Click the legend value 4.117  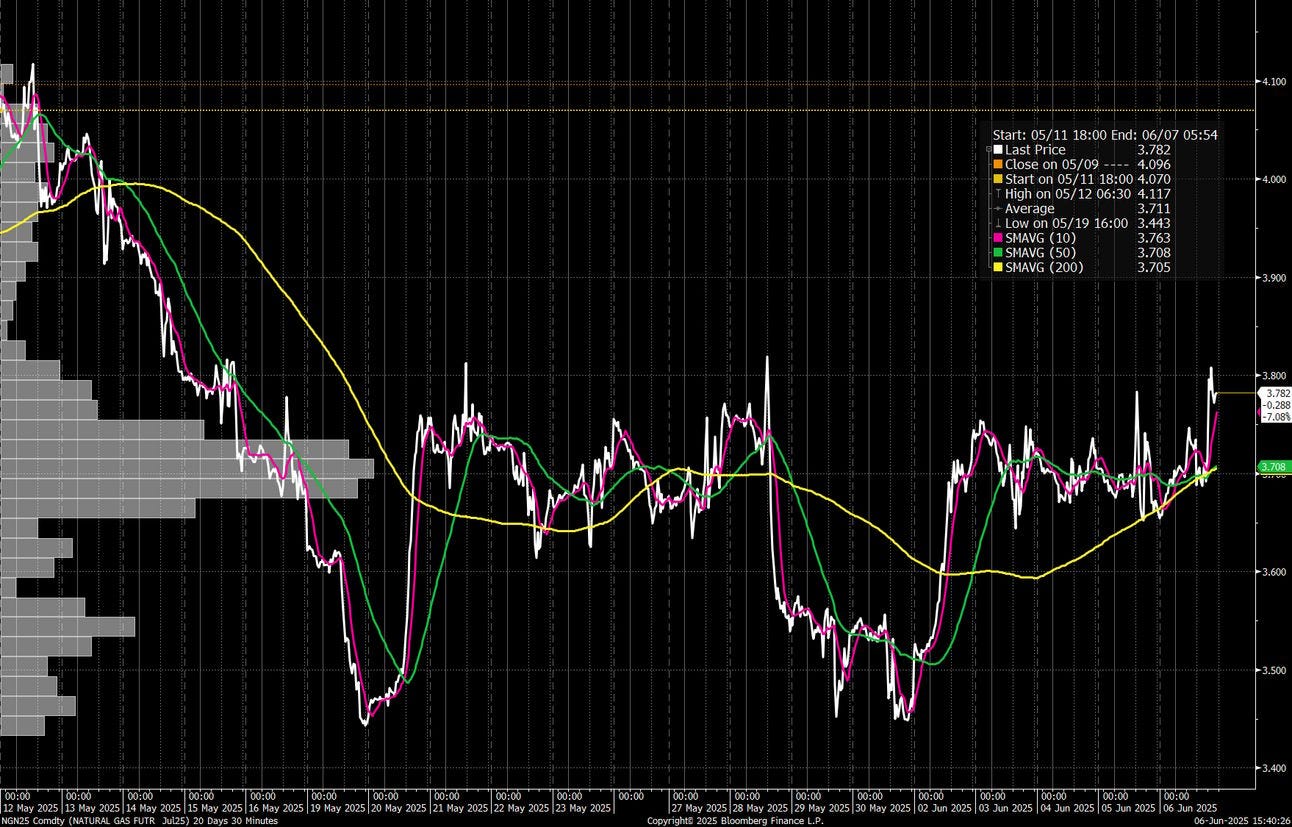pos(1154,194)
